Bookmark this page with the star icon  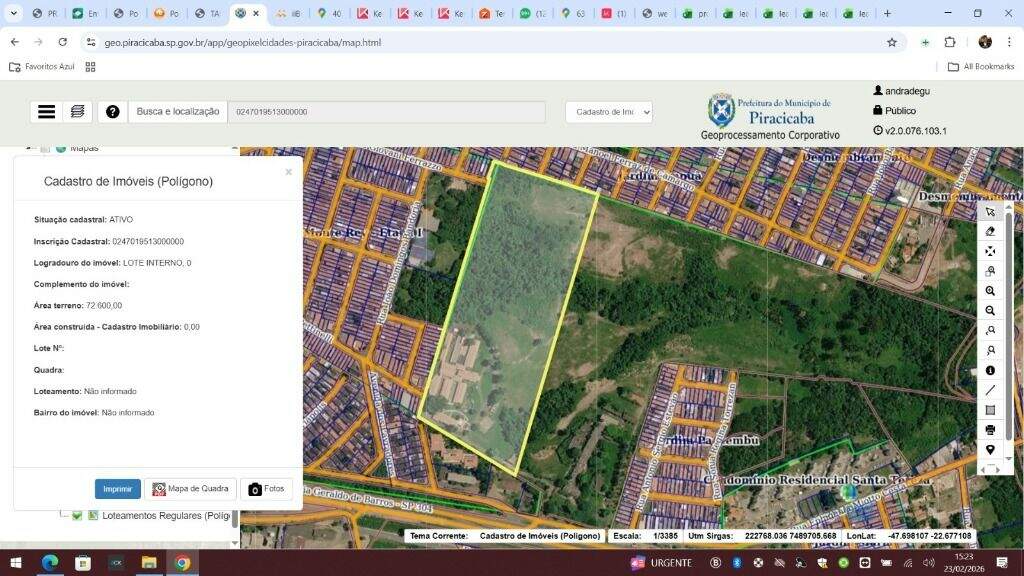891,42
